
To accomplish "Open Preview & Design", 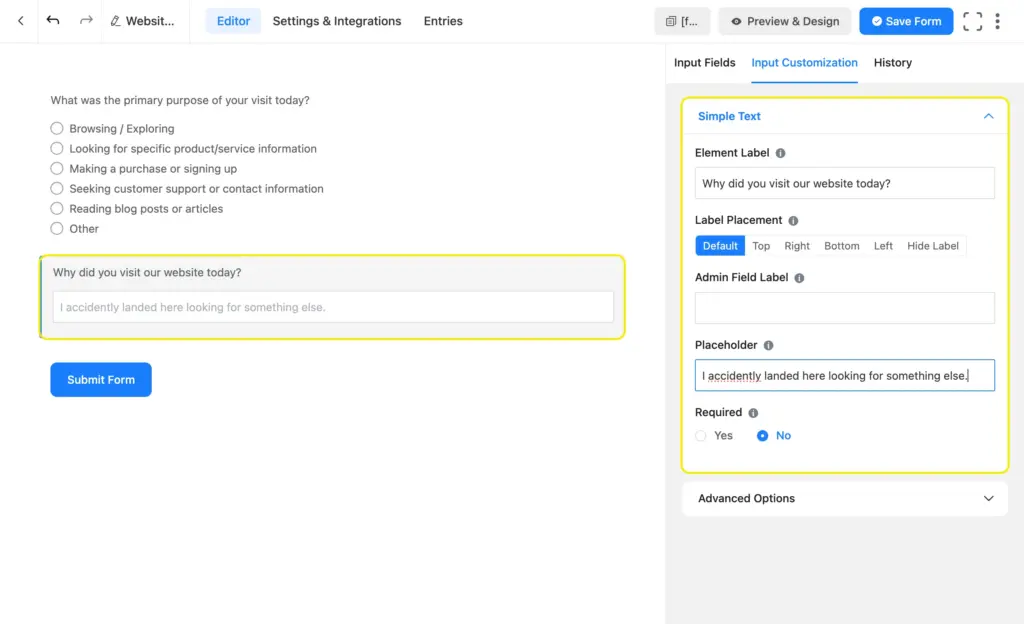I will (784, 20).
